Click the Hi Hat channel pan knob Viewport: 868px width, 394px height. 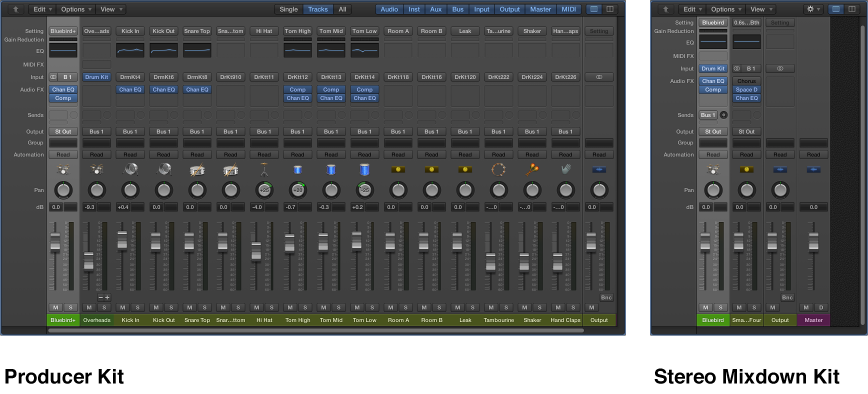(264, 190)
